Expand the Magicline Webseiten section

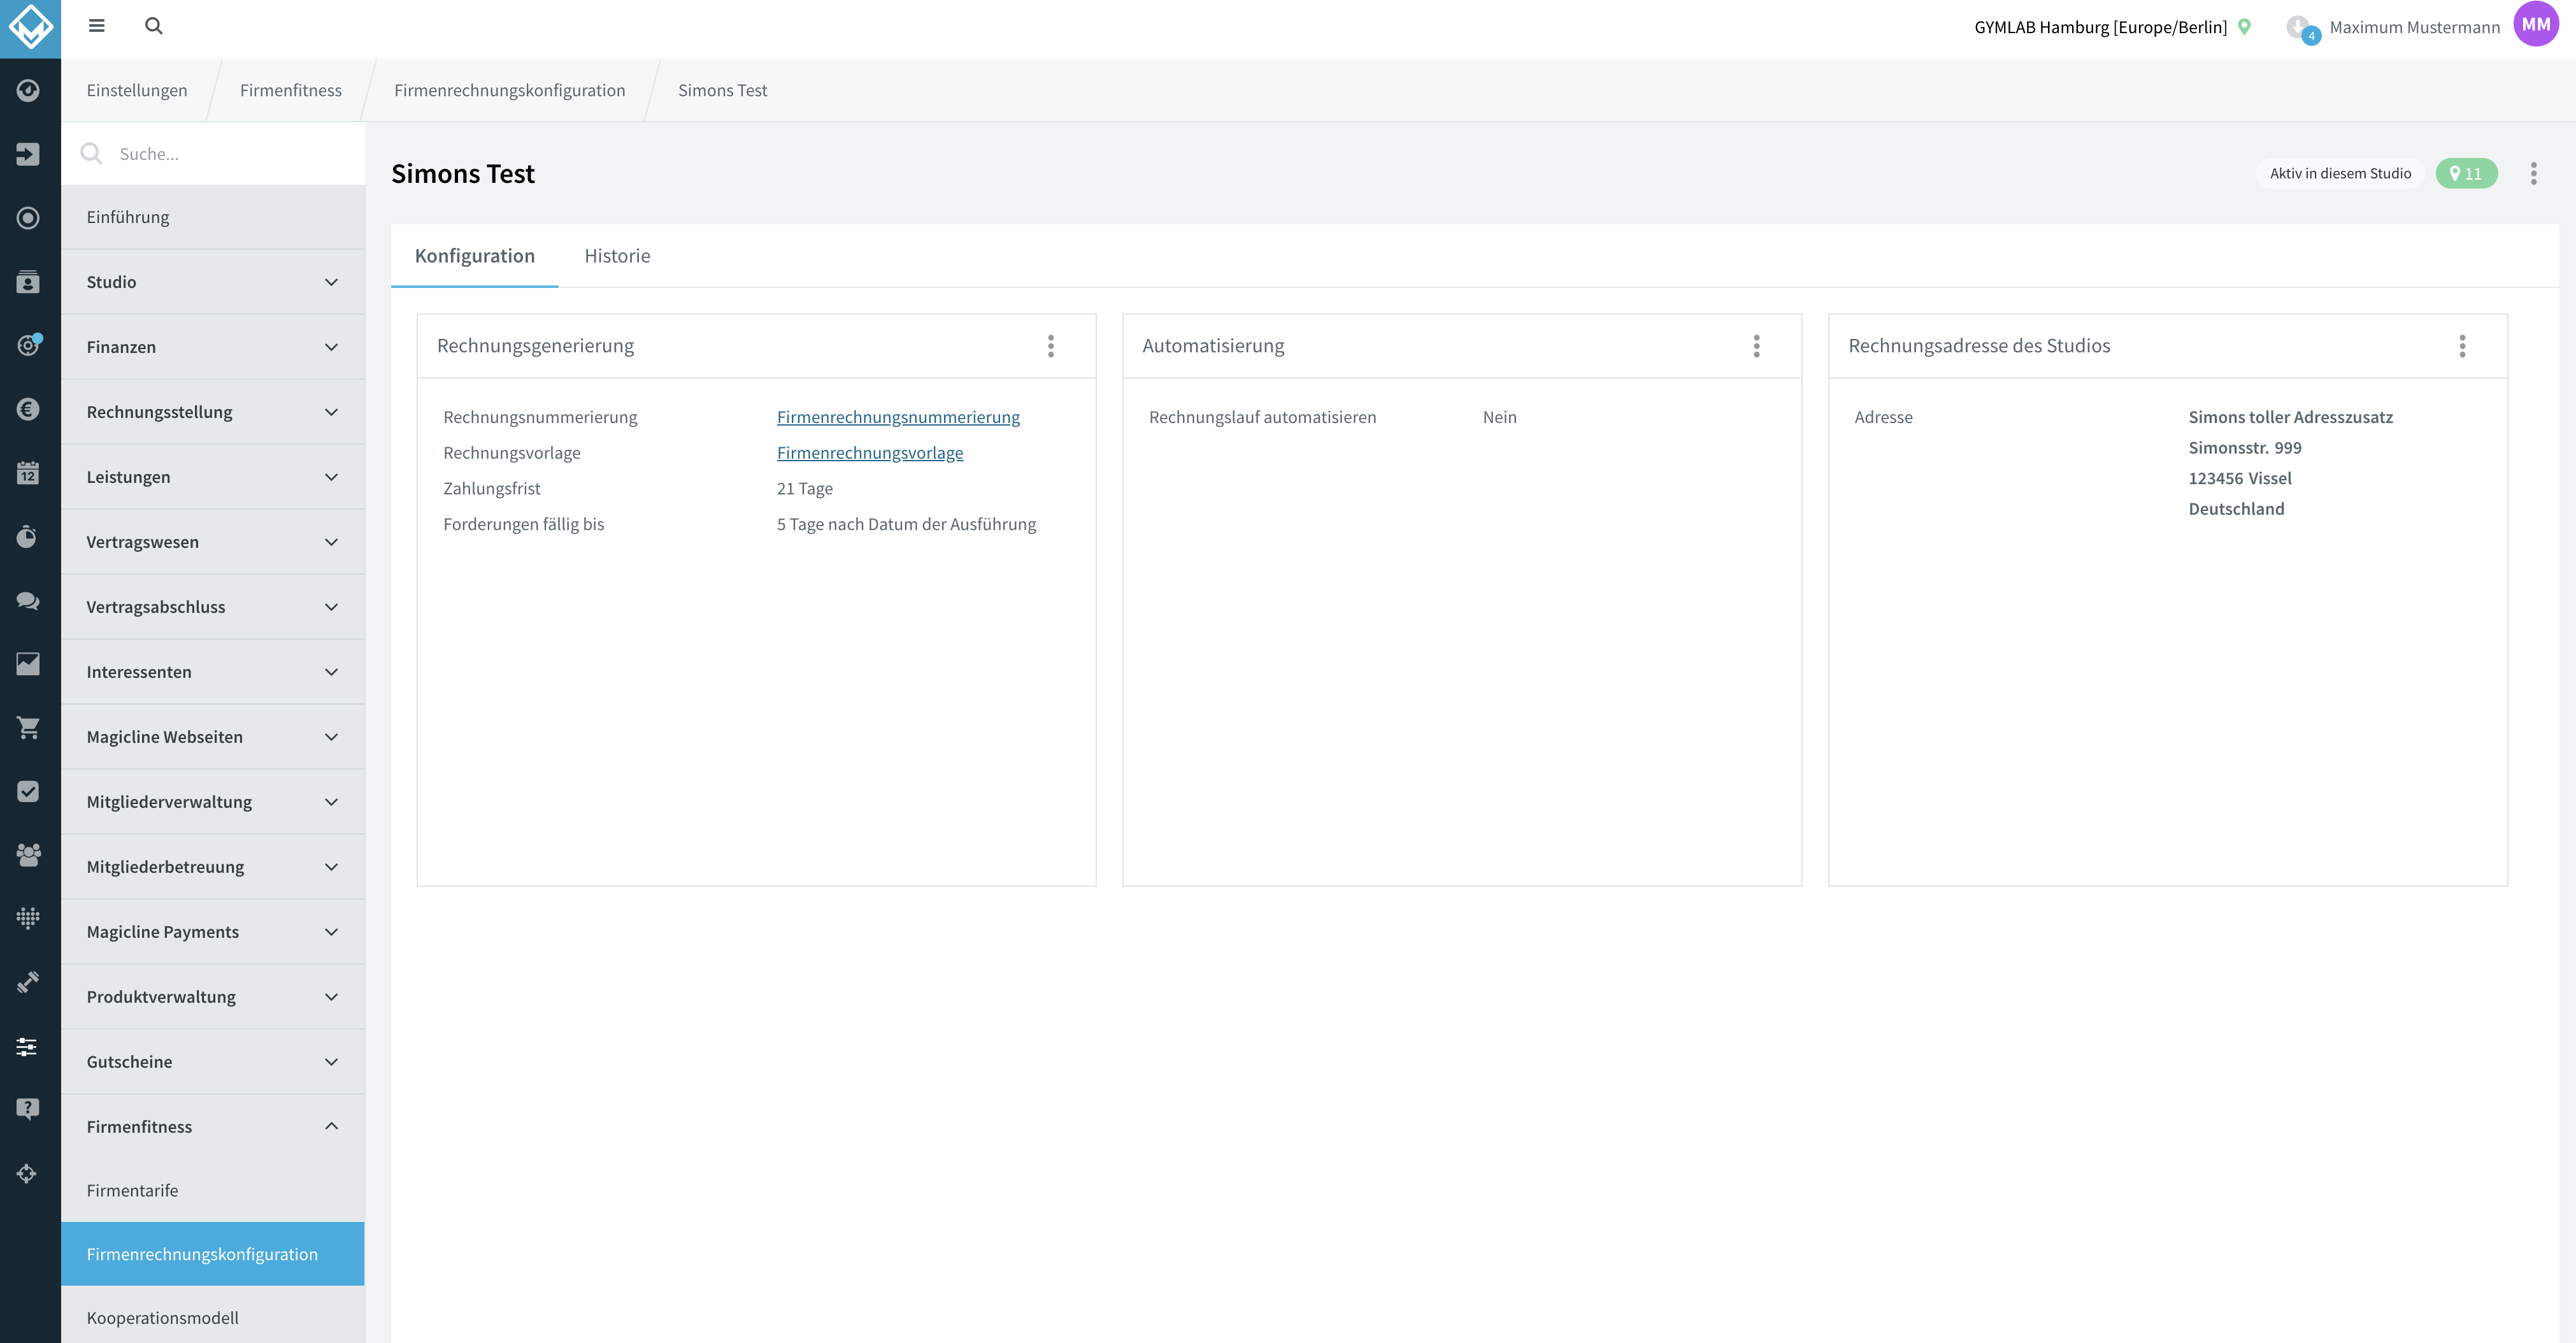[x=213, y=737]
